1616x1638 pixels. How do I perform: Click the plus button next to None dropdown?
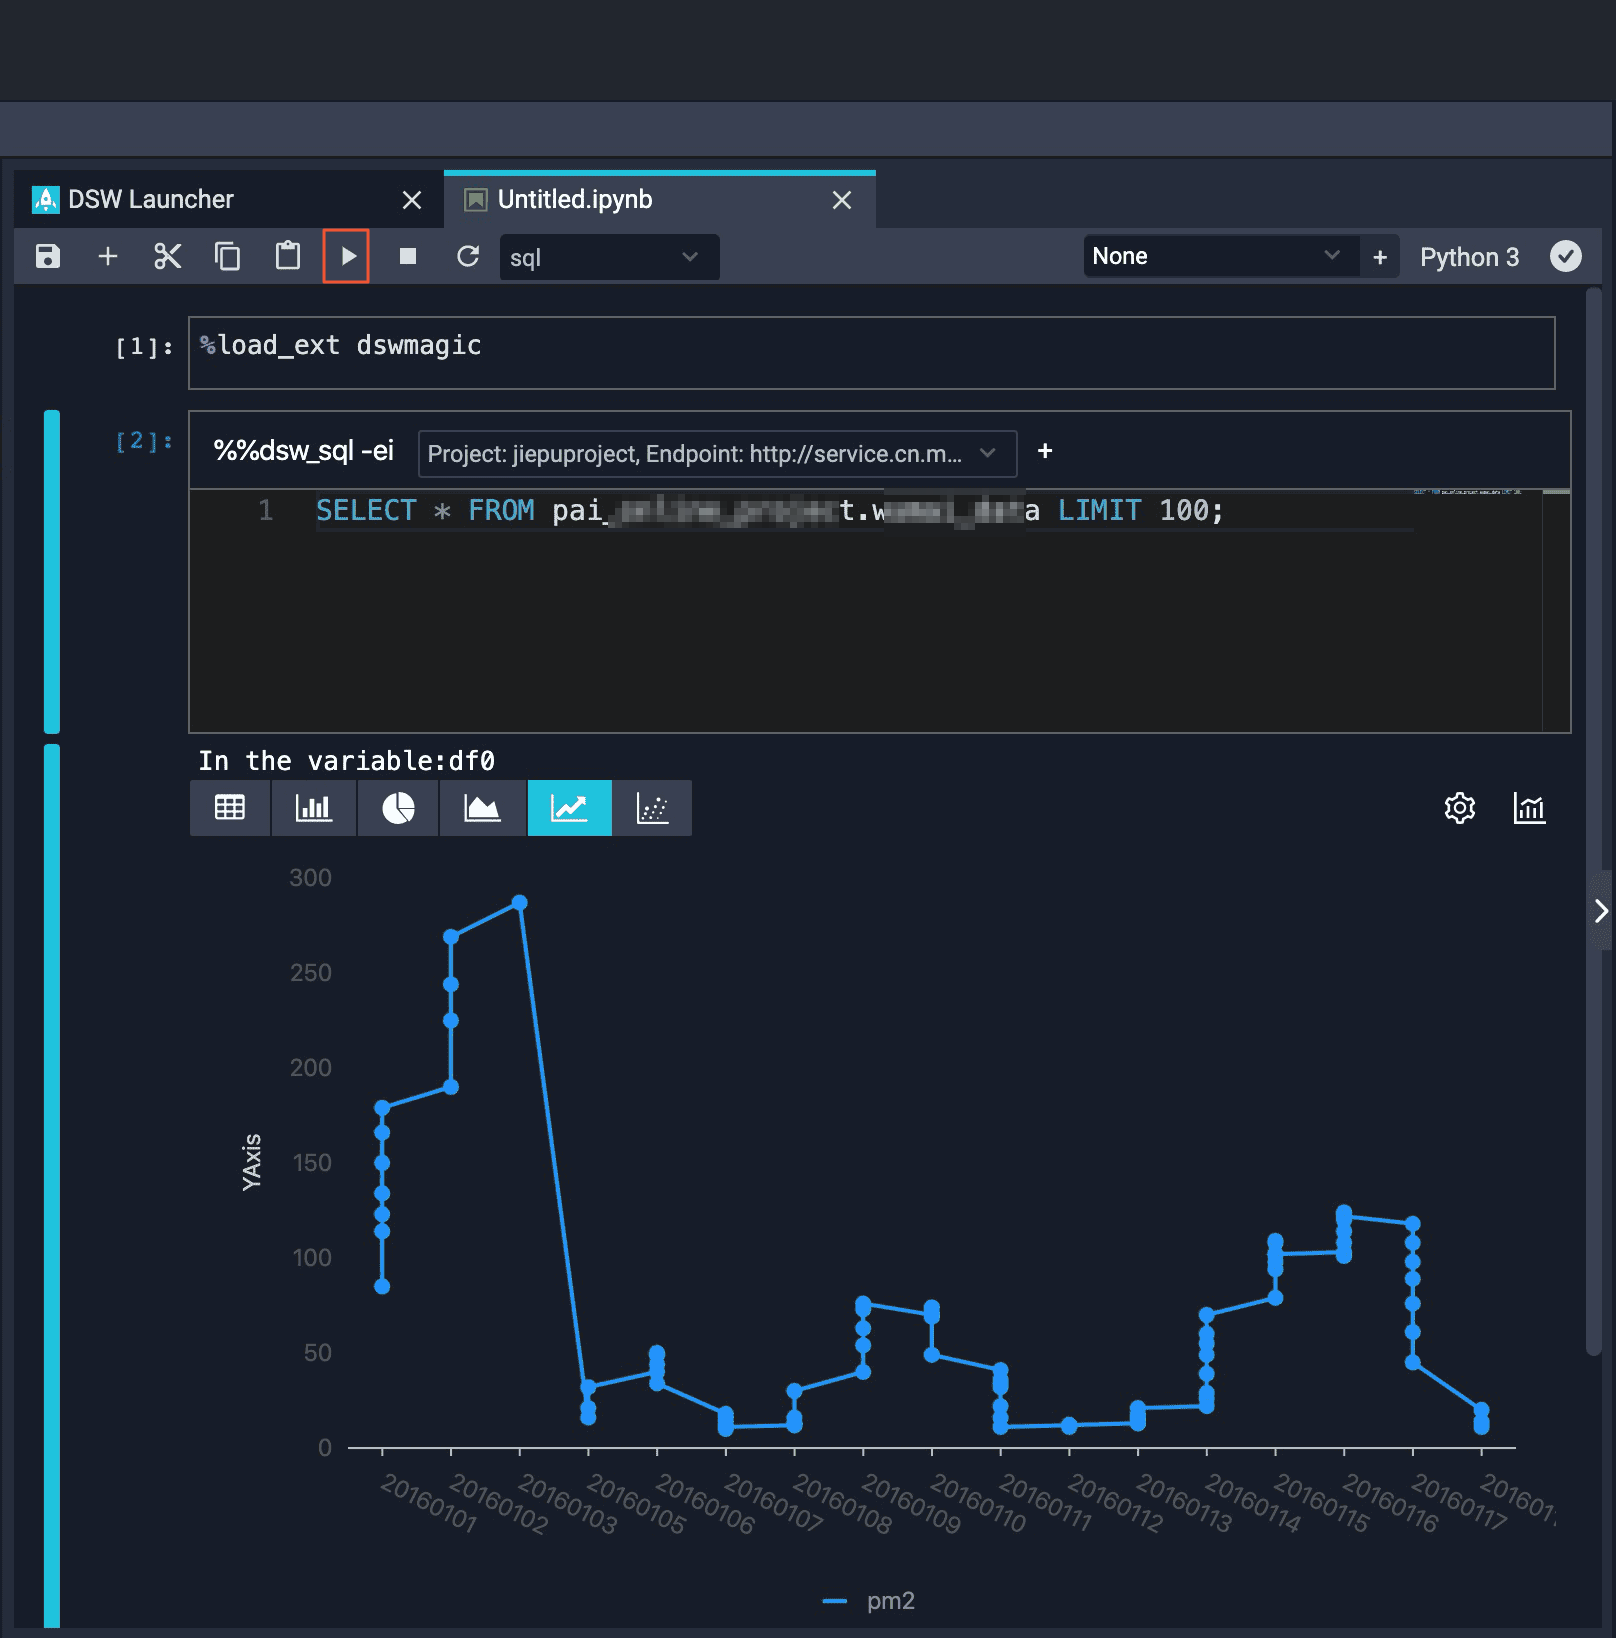[1380, 257]
